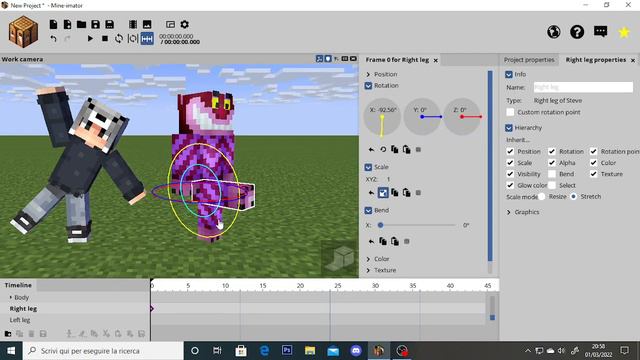Open a project with the folder icon

coord(81,24)
